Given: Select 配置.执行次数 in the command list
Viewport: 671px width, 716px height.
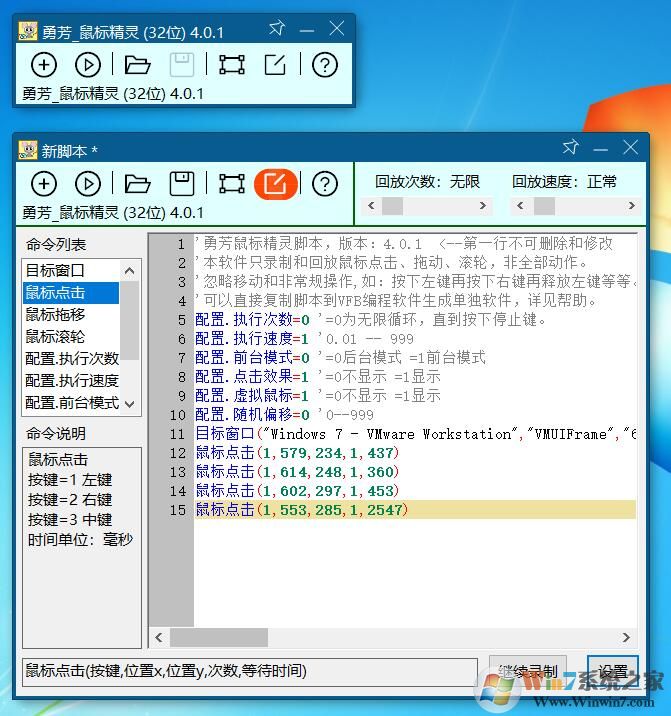Looking at the screenshot, I should pyautogui.click(x=71, y=359).
